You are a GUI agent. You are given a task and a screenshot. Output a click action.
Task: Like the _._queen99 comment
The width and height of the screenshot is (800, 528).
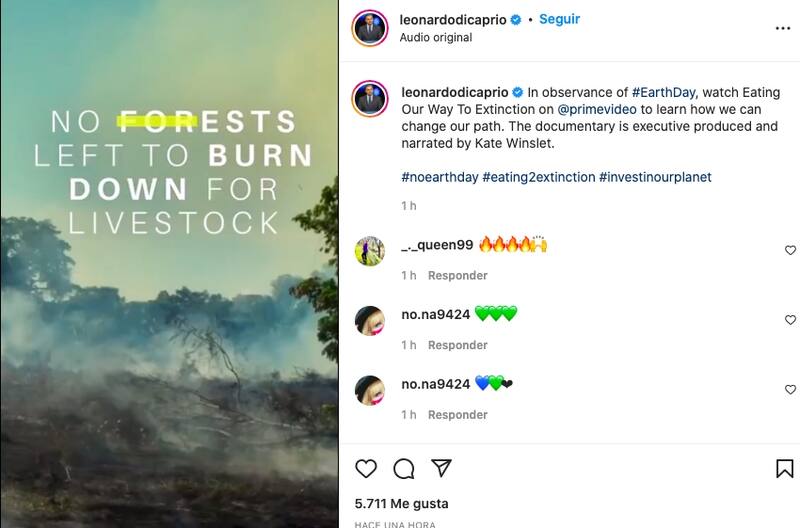(x=790, y=251)
